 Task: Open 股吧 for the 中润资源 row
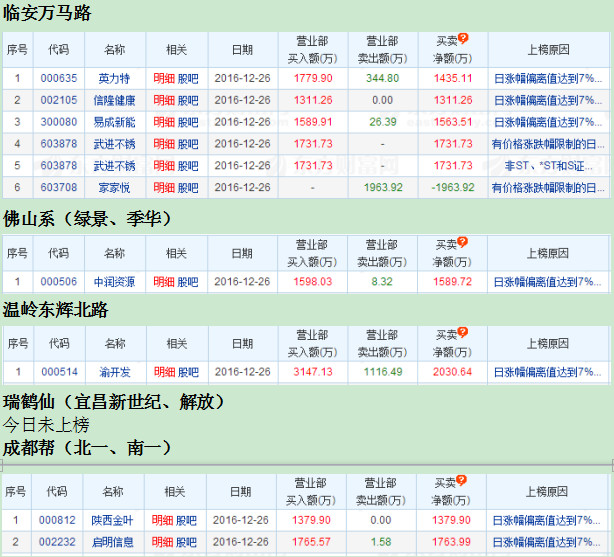point(188,282)
